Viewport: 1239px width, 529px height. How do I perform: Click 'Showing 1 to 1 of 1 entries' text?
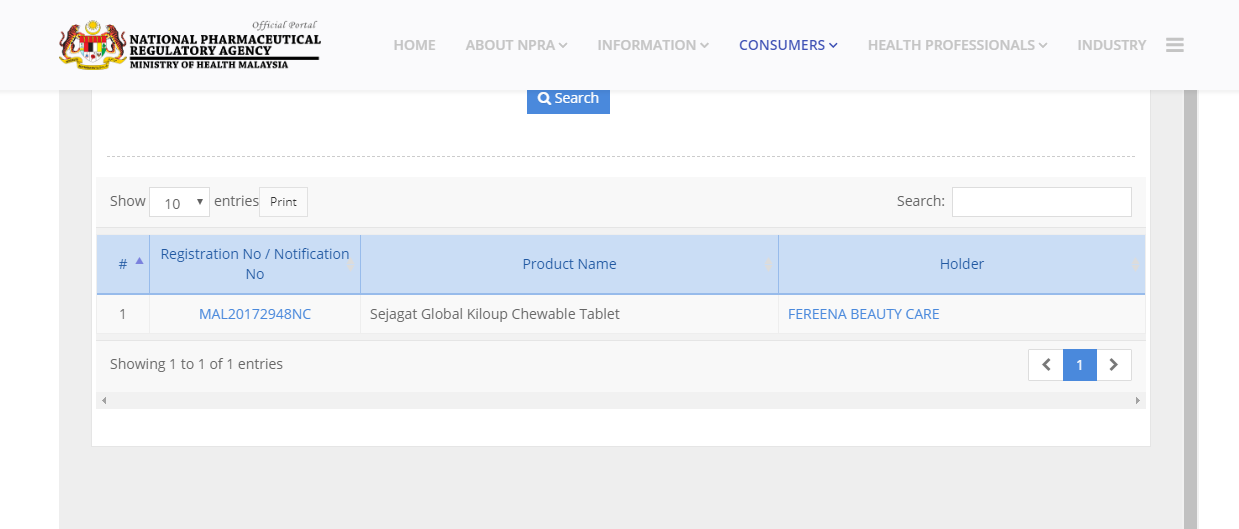coord(196,364)
